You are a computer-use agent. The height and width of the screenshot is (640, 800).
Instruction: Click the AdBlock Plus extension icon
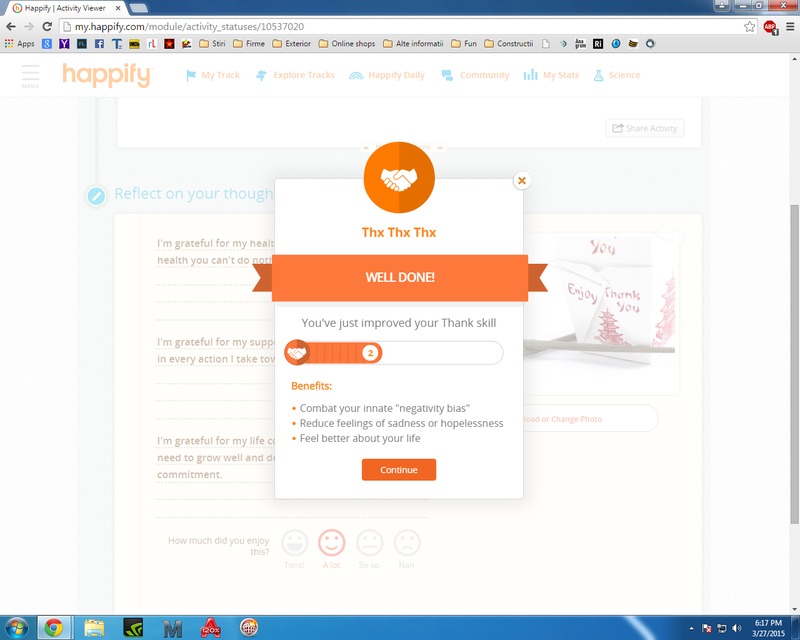770,27
